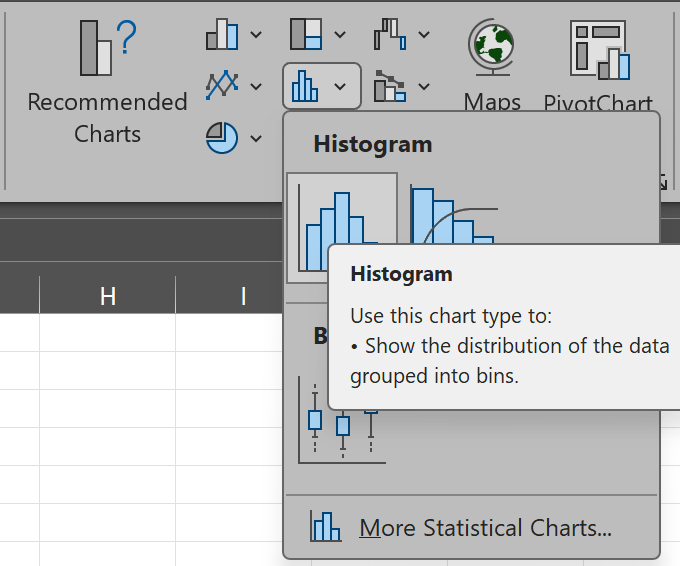This screenshot has width=680, height=566.
Task: Expand the Hierarchy Chart dropdown arrow
Action: pyautogui.click(x=340, y=34)
